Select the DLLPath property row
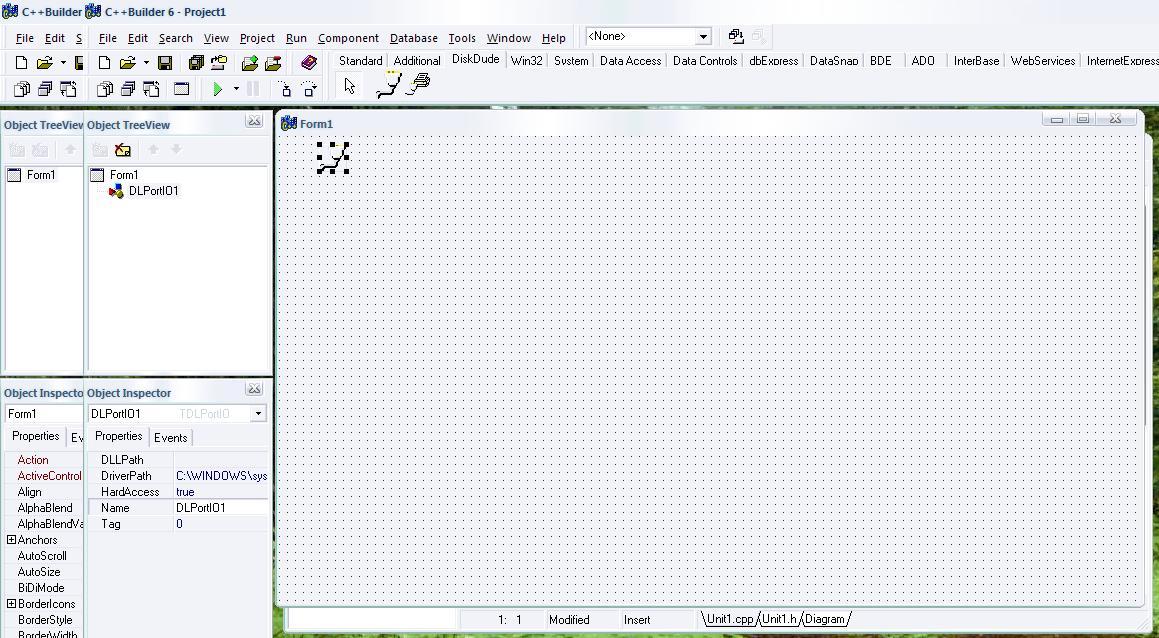 (x=177, y=460)
